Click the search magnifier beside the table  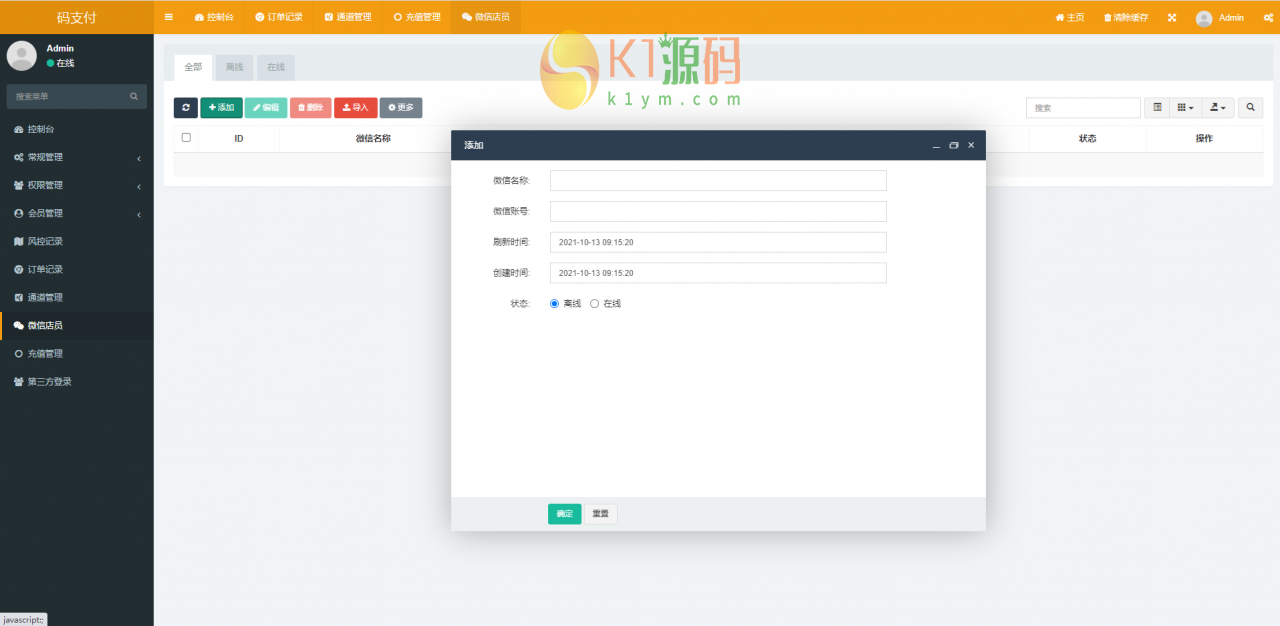click(x=1250, y=107)
